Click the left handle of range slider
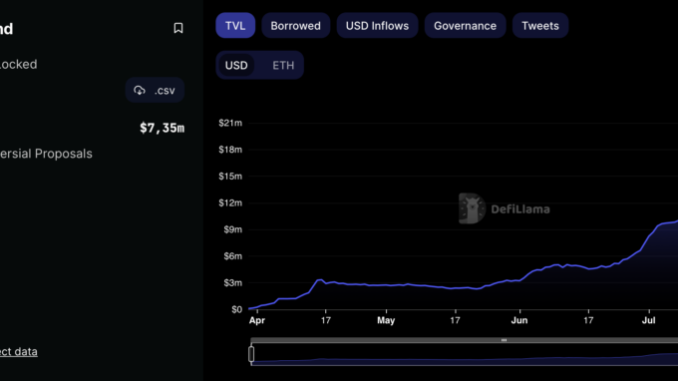The width and height of the screenshot is (678, 381). (251, 354)
